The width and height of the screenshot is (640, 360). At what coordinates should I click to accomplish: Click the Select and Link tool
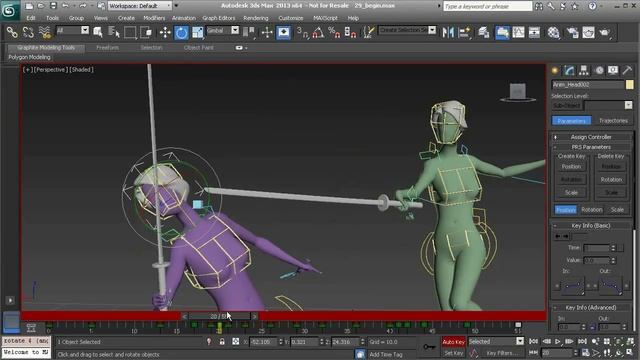pos(12,32)
